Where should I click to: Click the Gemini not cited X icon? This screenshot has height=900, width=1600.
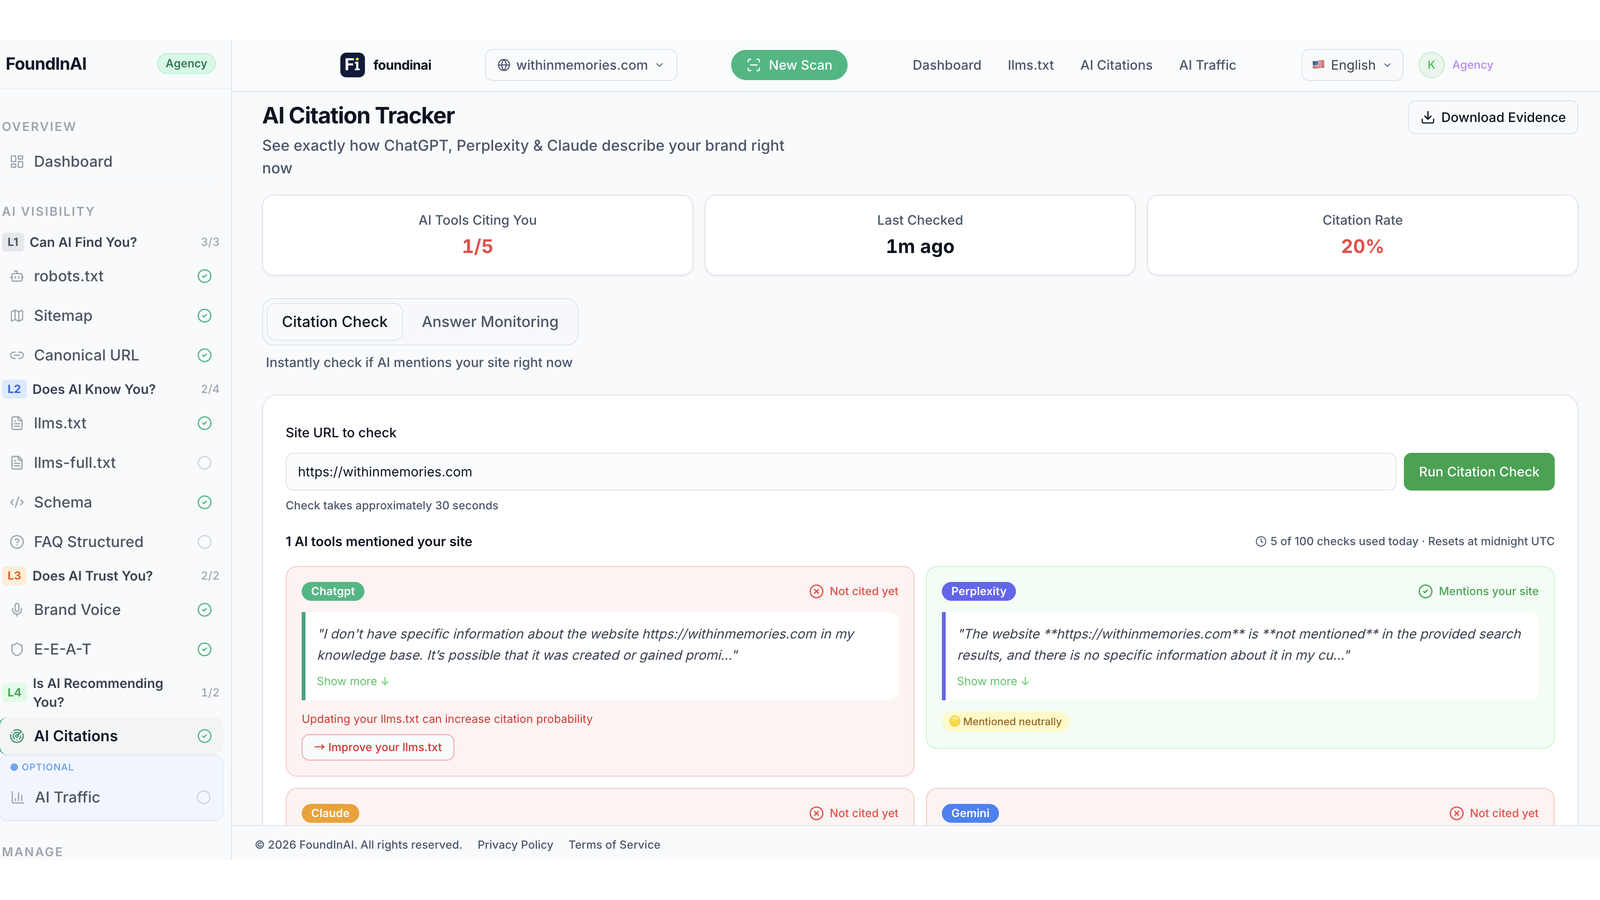1456,813
